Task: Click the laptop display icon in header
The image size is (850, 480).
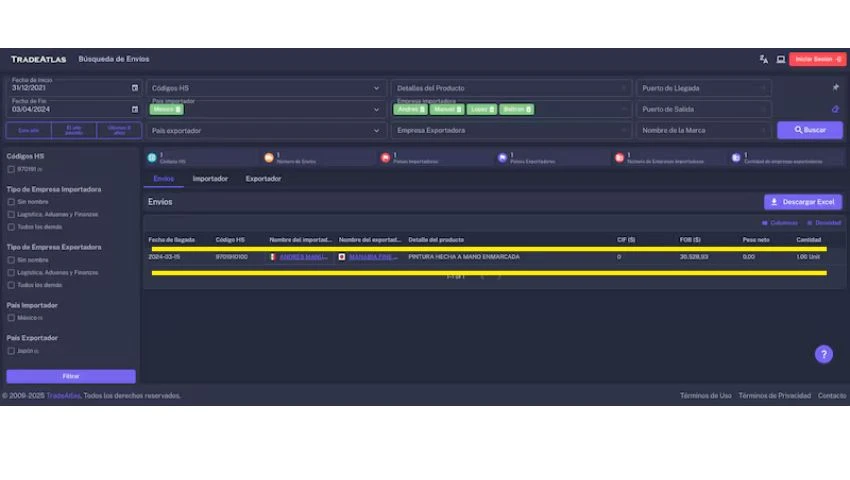Action: click(780, 59)
